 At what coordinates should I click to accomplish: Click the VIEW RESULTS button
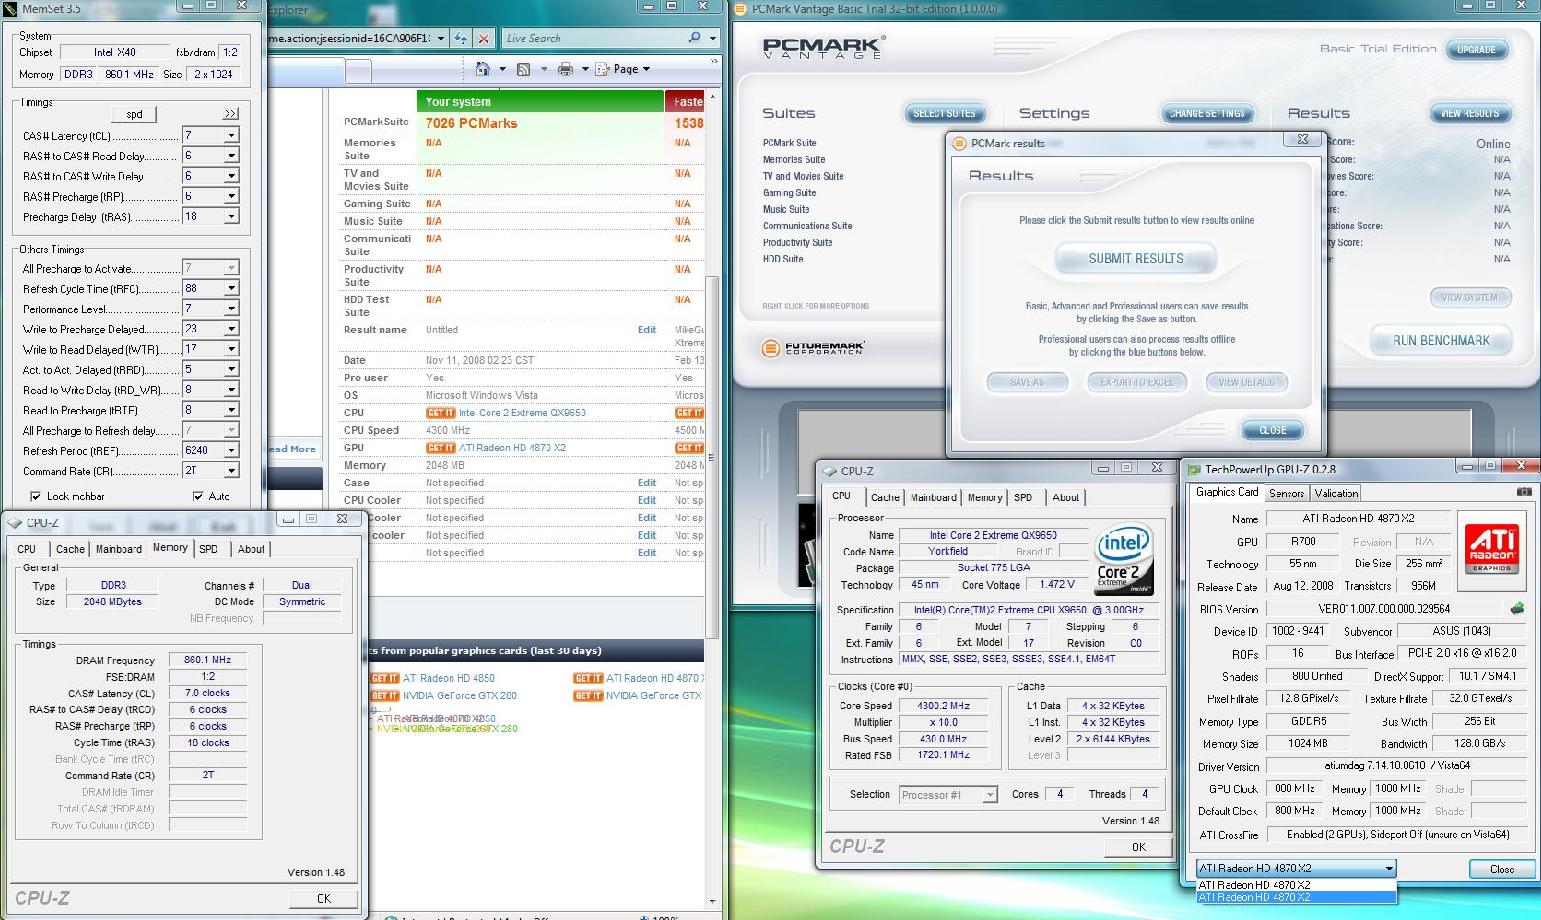(x=1469, y=113)
